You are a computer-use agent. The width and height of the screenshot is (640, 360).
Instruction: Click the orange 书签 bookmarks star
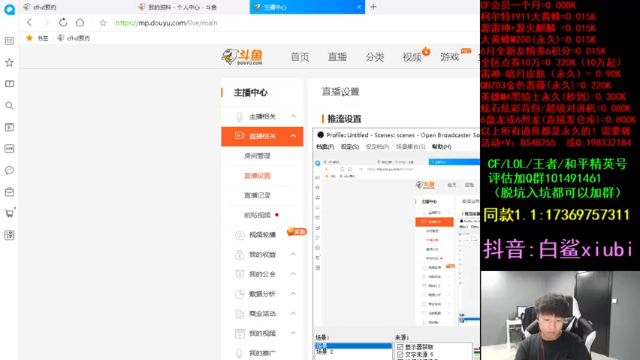(29, 38)
